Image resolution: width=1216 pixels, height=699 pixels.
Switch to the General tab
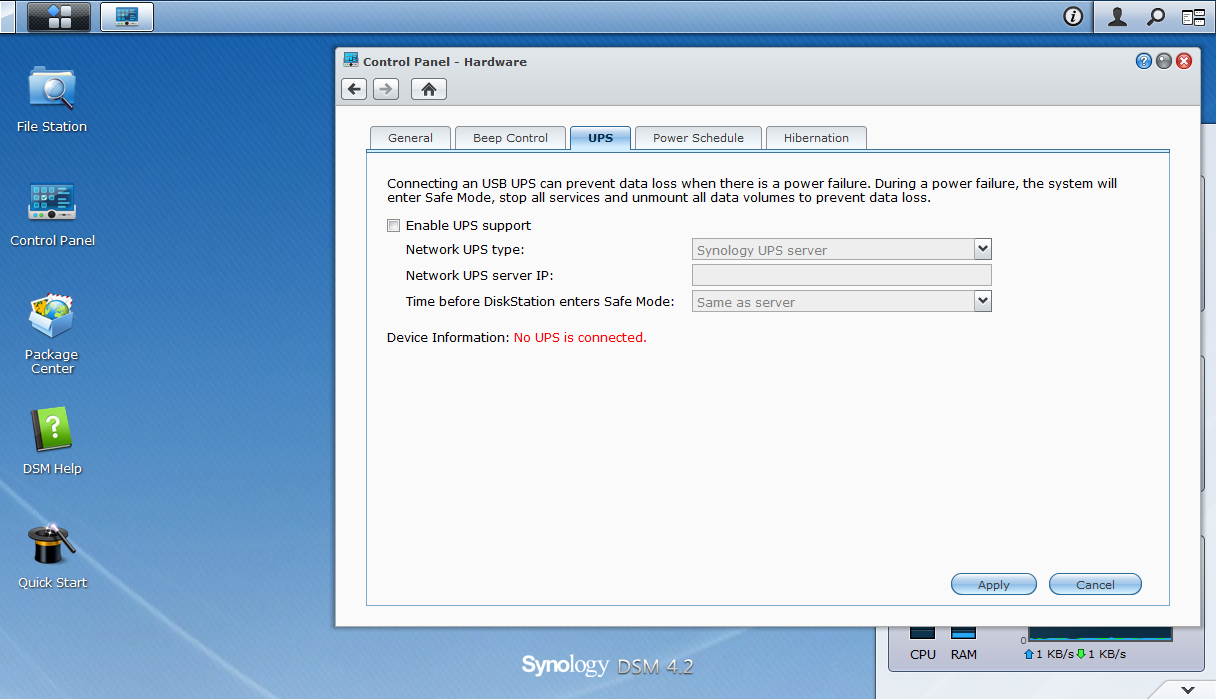[x=410, y=138]
